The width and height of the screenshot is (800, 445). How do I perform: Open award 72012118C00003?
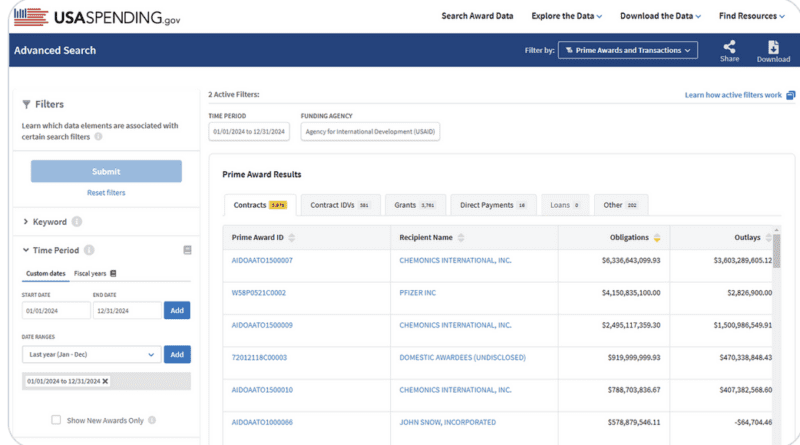259,357
